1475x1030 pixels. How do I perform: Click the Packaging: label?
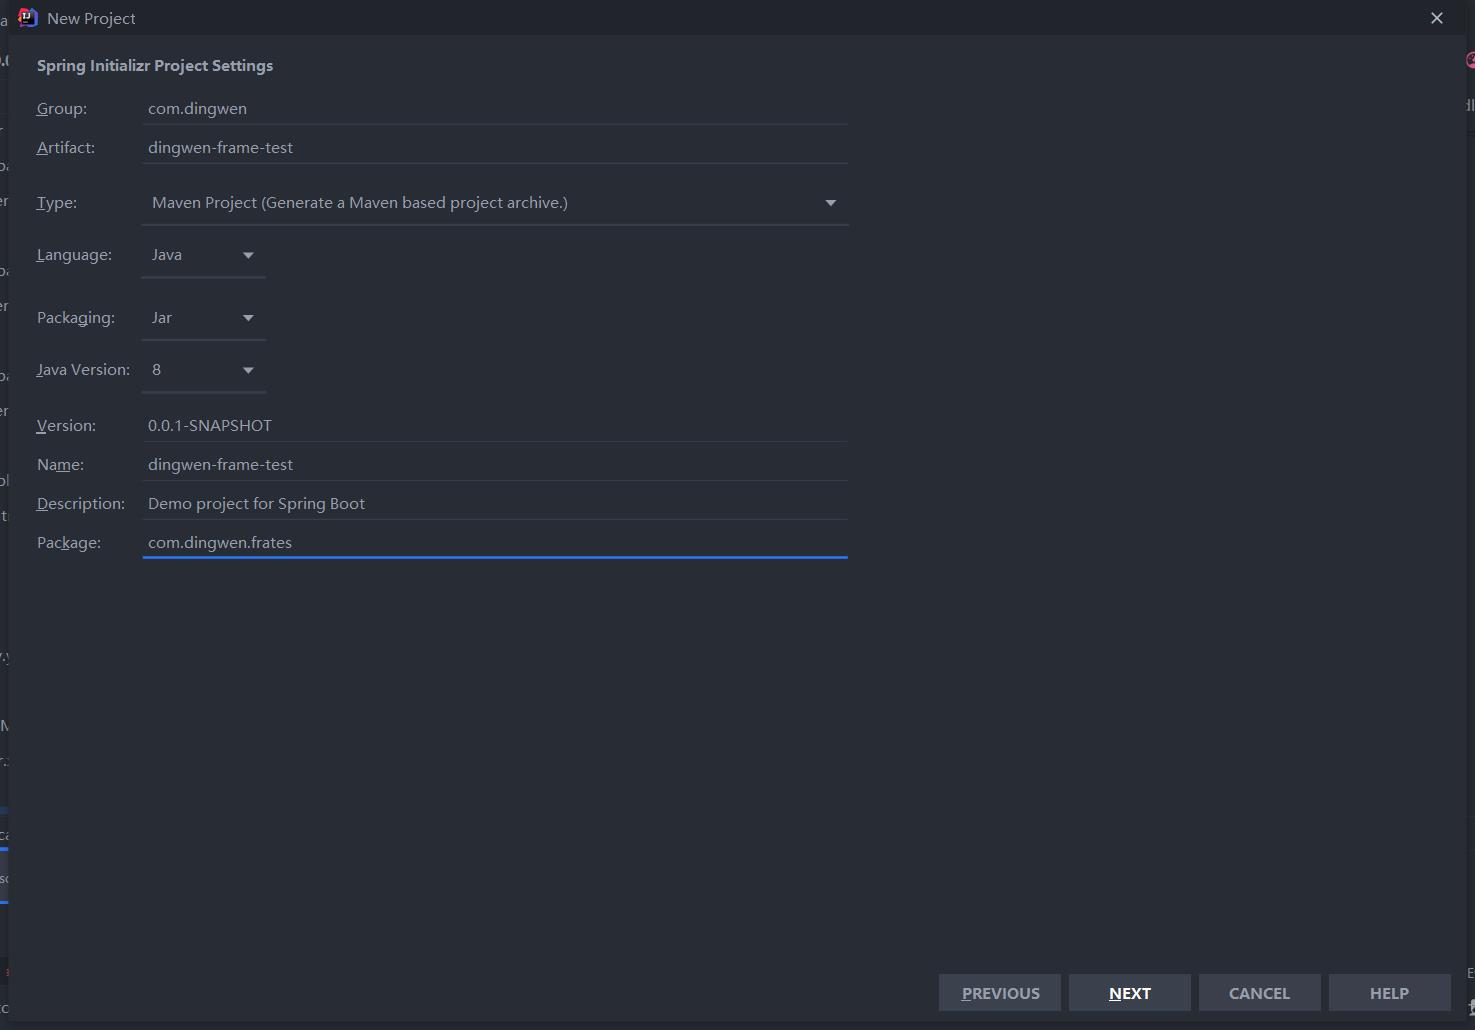tap(76, 318)
